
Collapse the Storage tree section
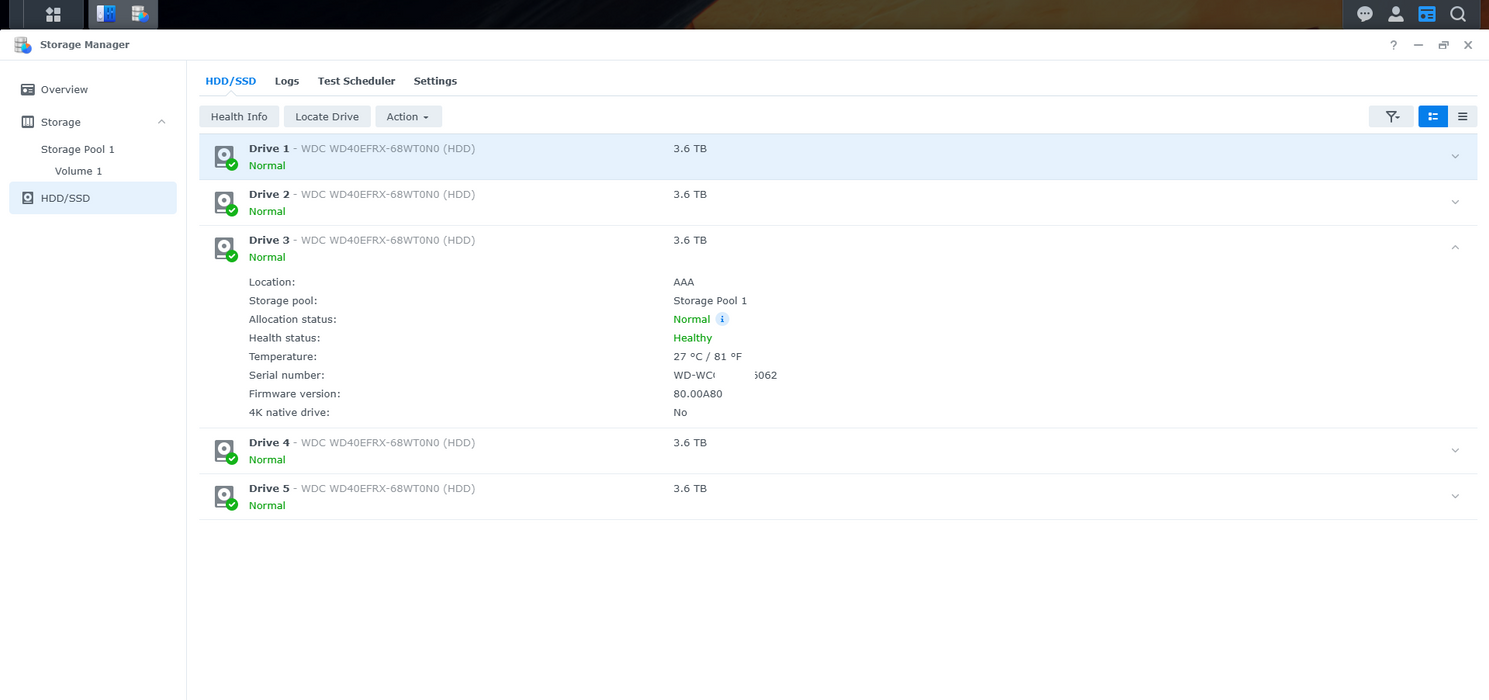coord(161,121)
